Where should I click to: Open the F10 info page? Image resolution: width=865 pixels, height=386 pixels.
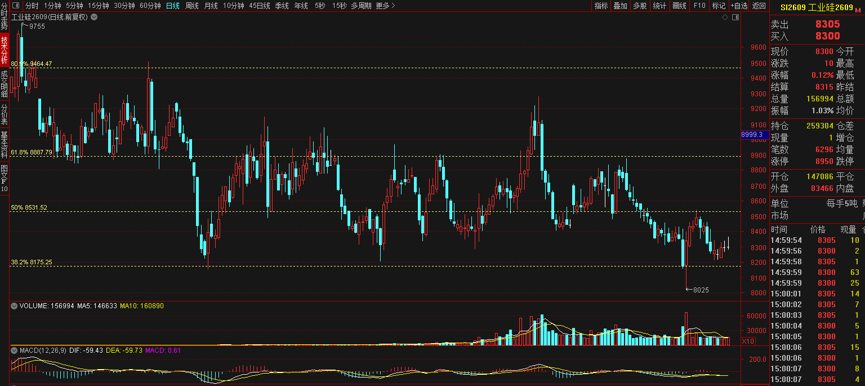pyautogui.click(x=699, y=6)
